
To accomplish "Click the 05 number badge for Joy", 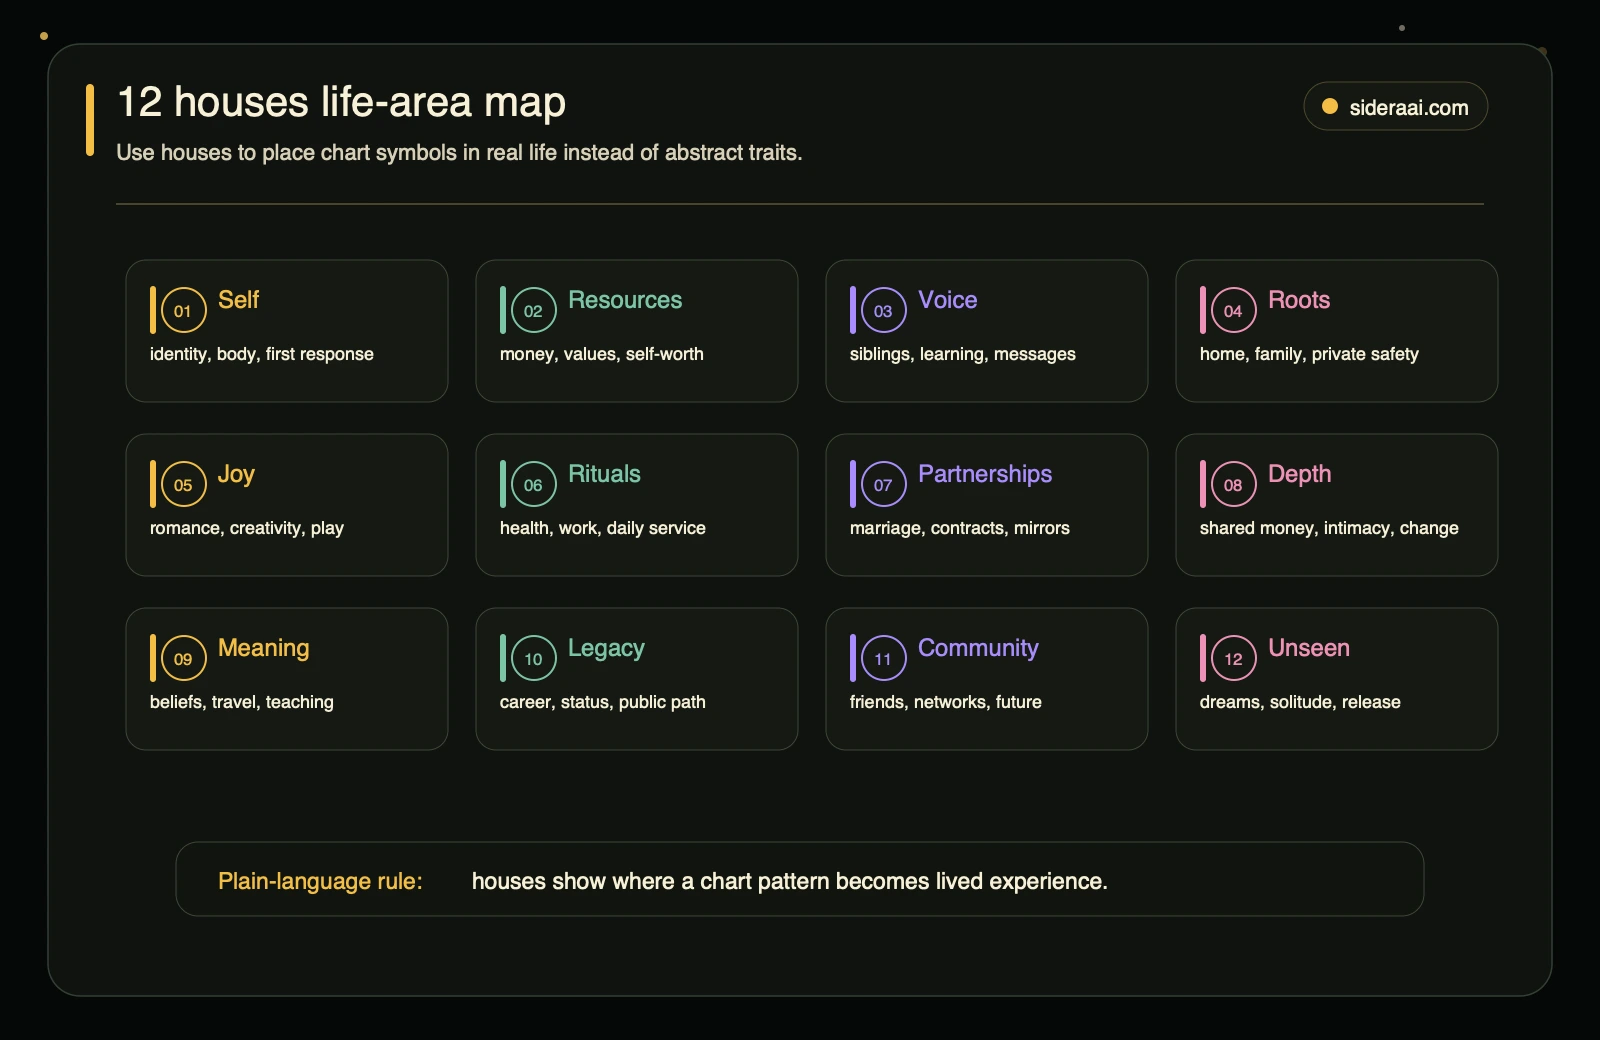I will click(x=183, y=484).
